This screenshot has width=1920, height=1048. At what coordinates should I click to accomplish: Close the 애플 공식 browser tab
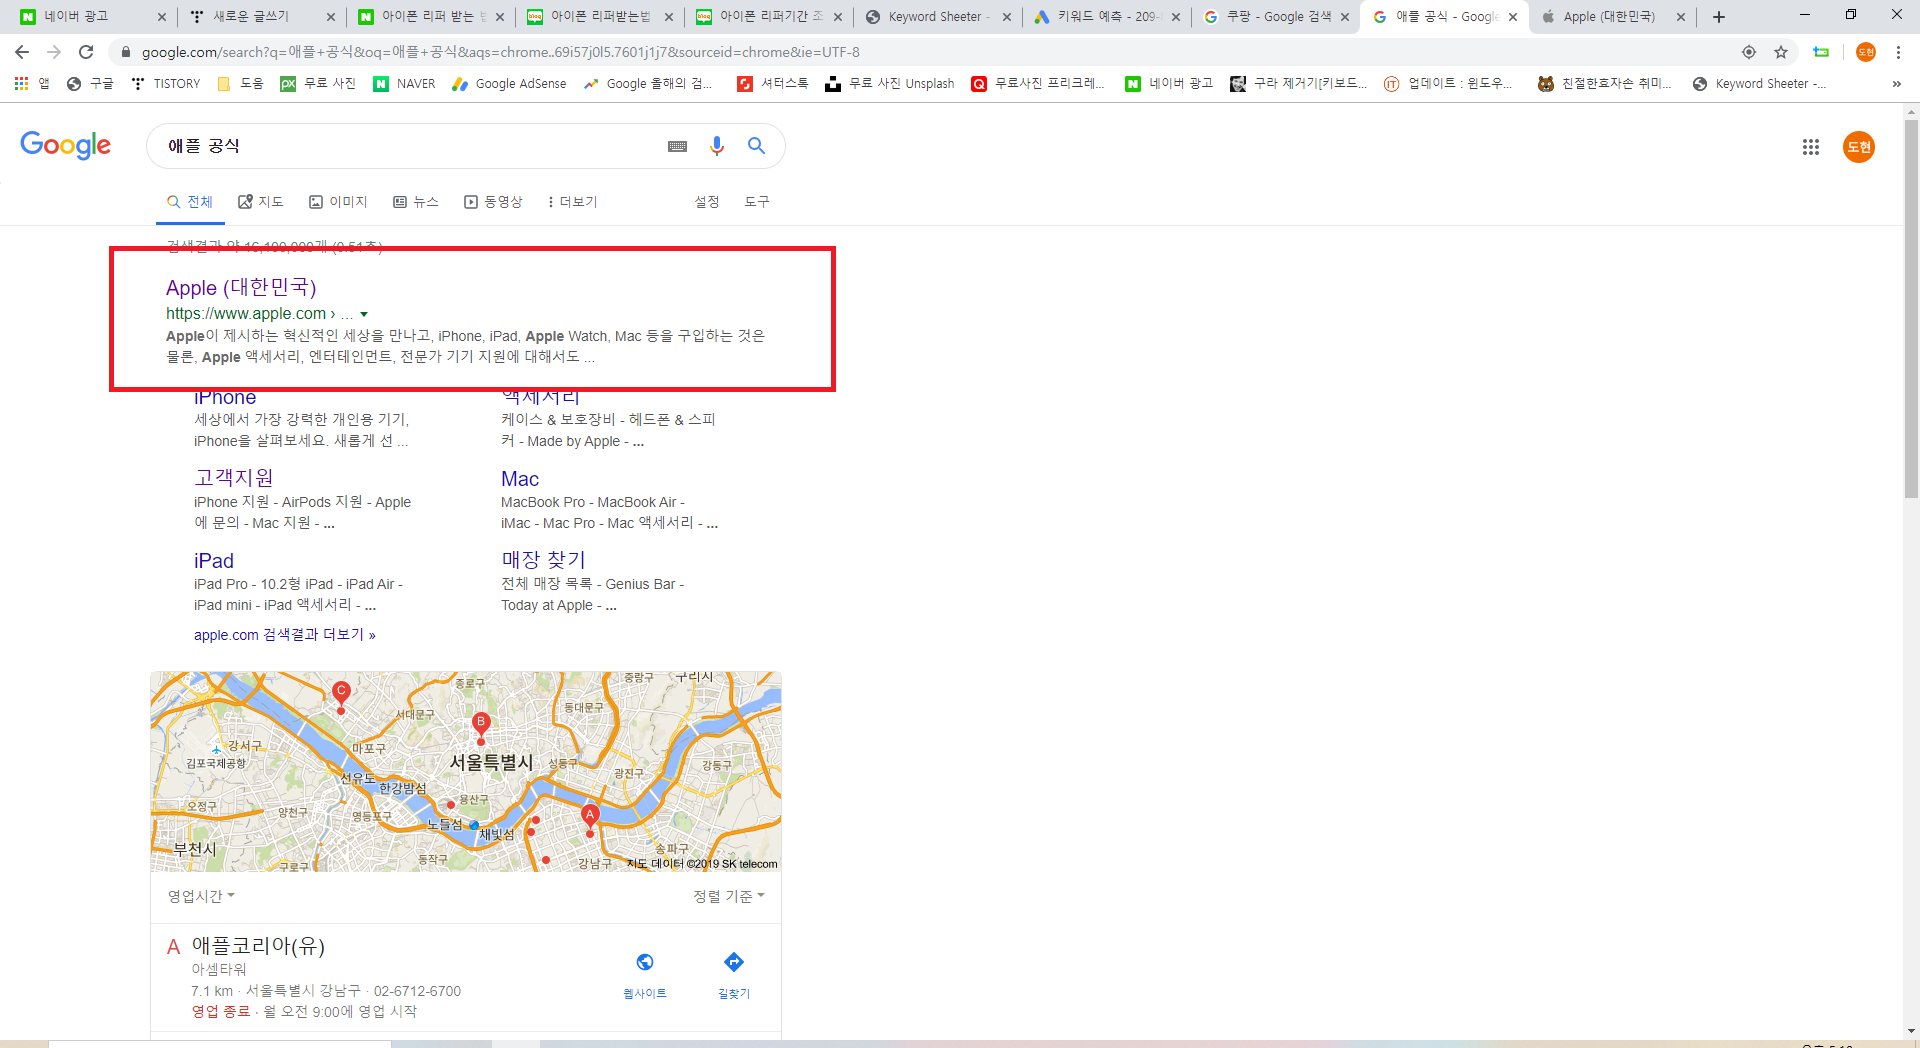pyautogui.click(x=1513, y=17)
